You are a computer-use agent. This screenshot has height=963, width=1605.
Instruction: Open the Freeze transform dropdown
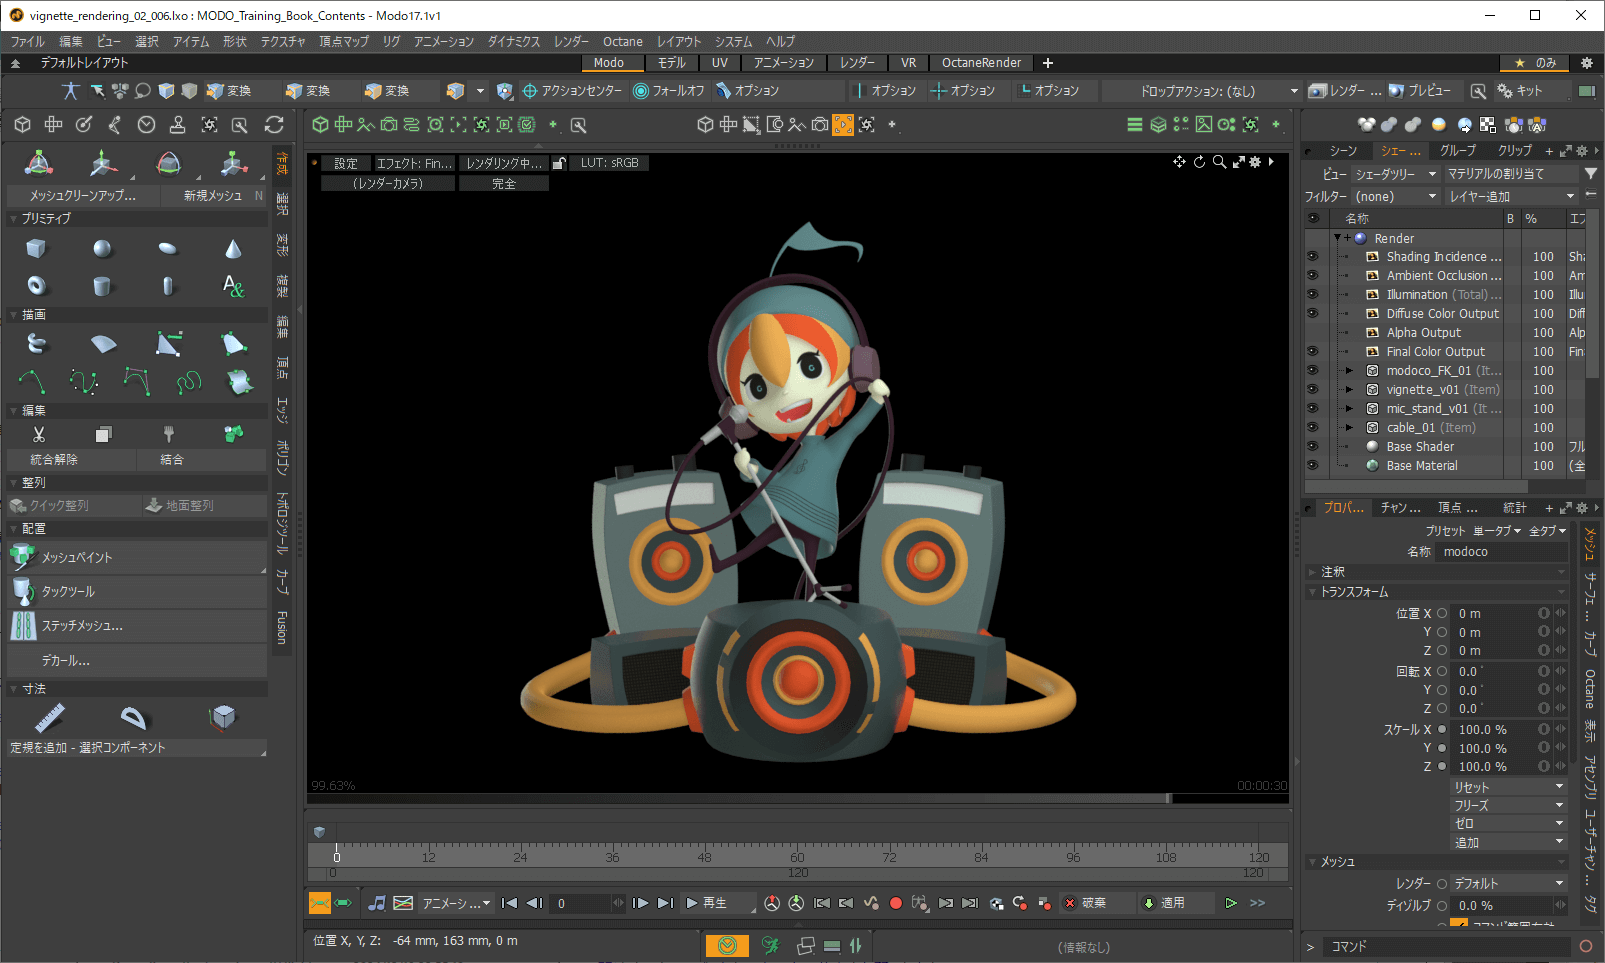click(1508, 805)
